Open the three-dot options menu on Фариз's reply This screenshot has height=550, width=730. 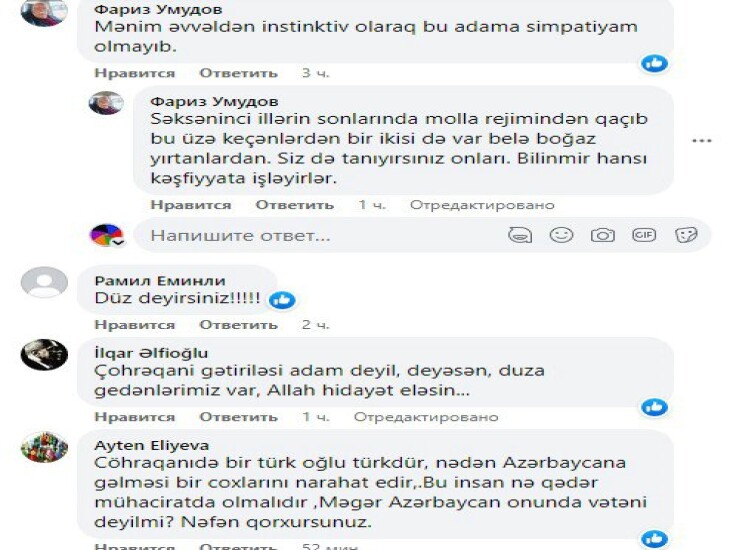coord(702,141)
